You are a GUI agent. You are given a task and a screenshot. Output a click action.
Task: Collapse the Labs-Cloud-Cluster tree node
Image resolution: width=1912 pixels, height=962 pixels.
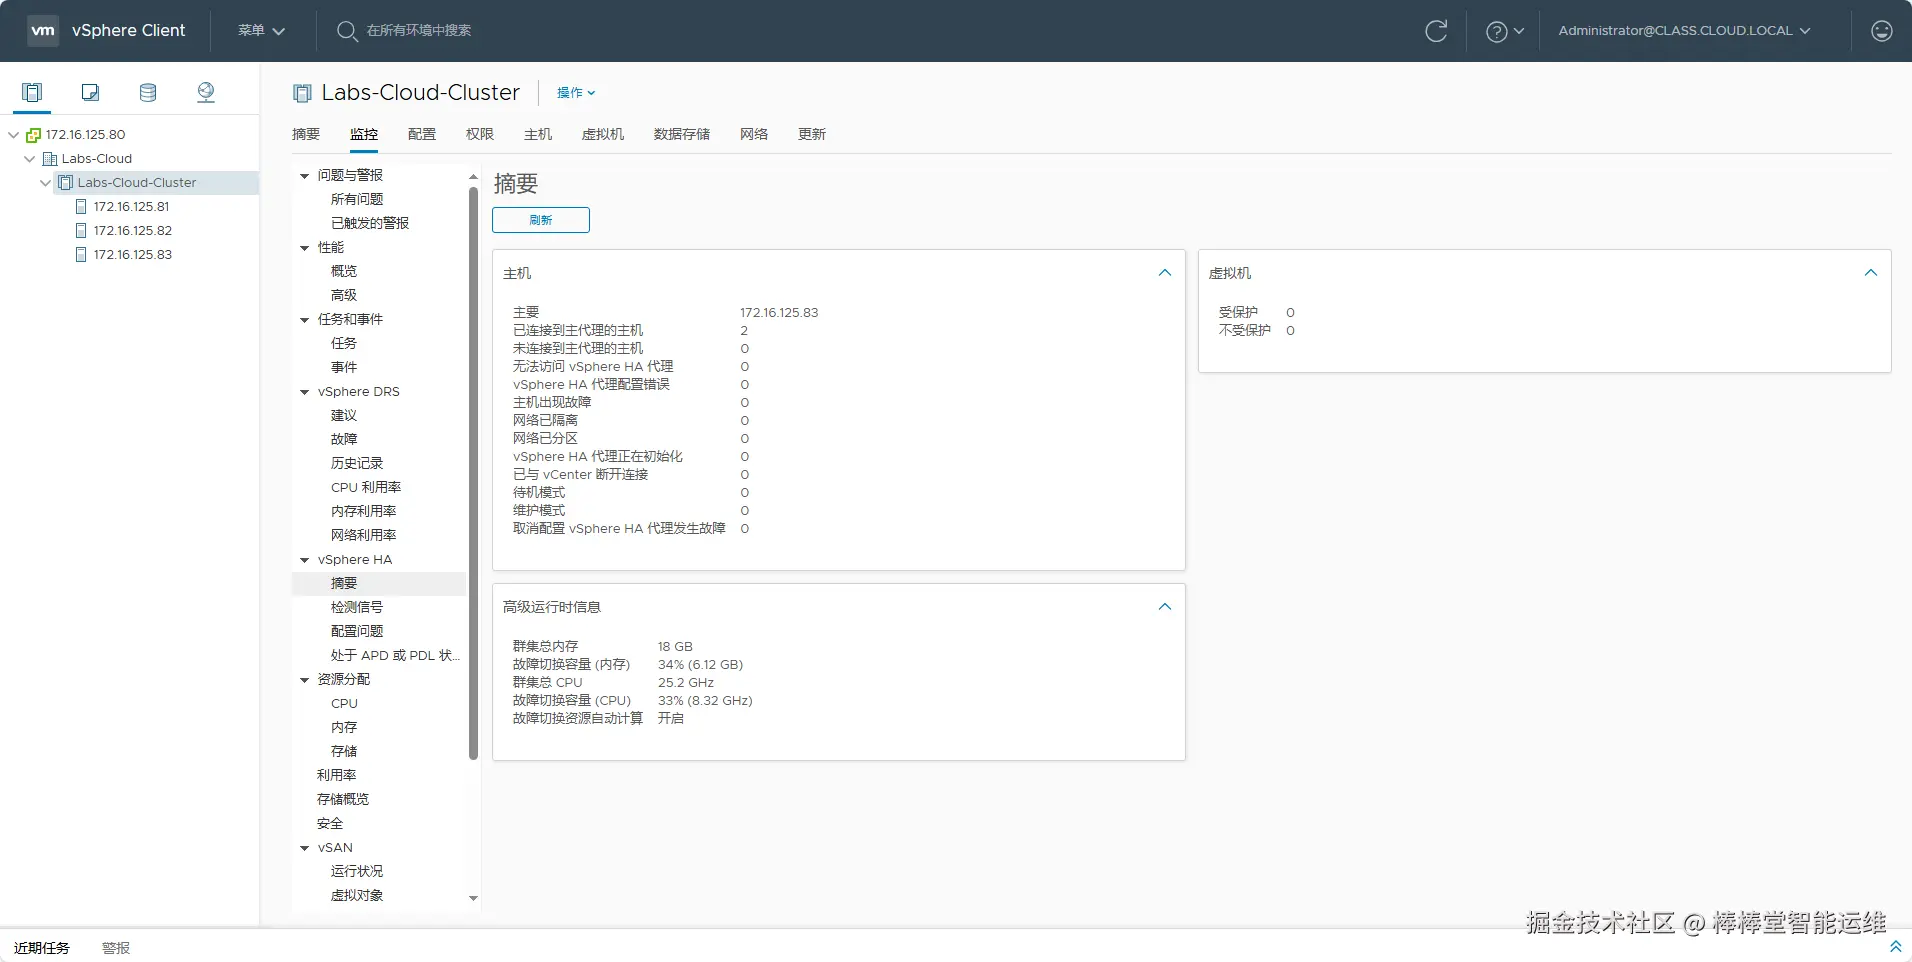point(45,183)
